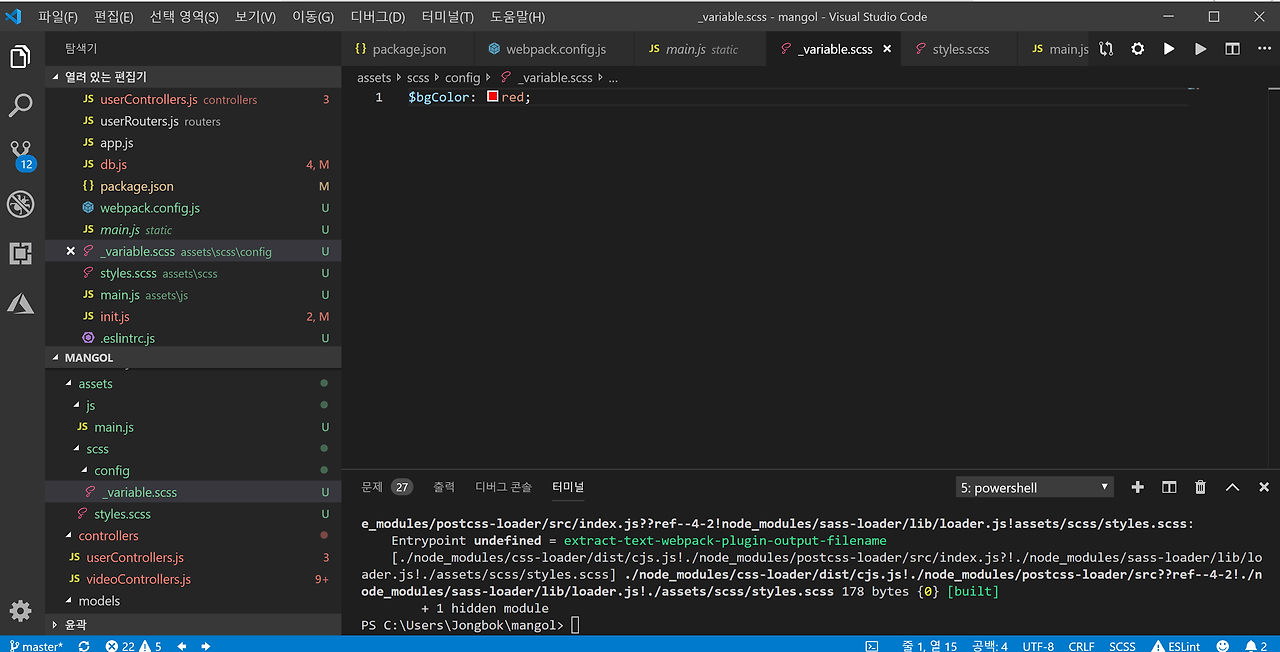Show the Problems panel tab 문제
This screenshot has width=1280, height=652.
372,487
